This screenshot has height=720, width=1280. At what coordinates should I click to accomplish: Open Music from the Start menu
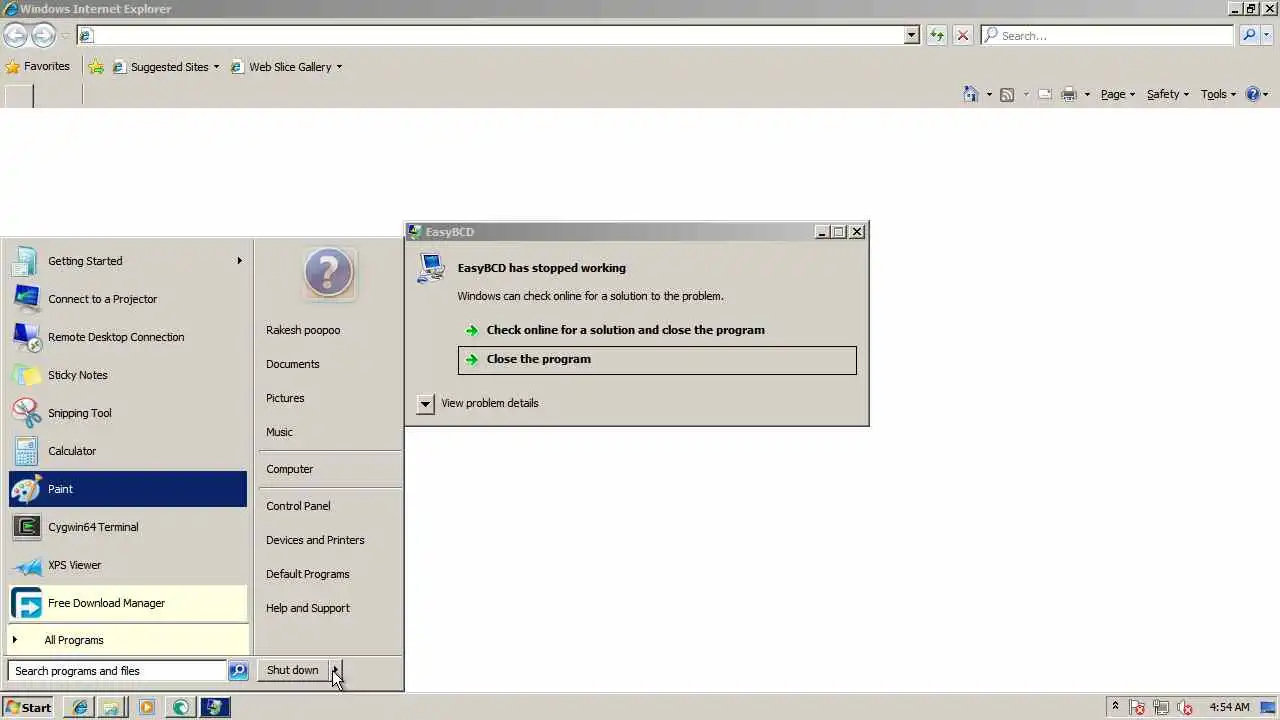(x=279, y=432)
